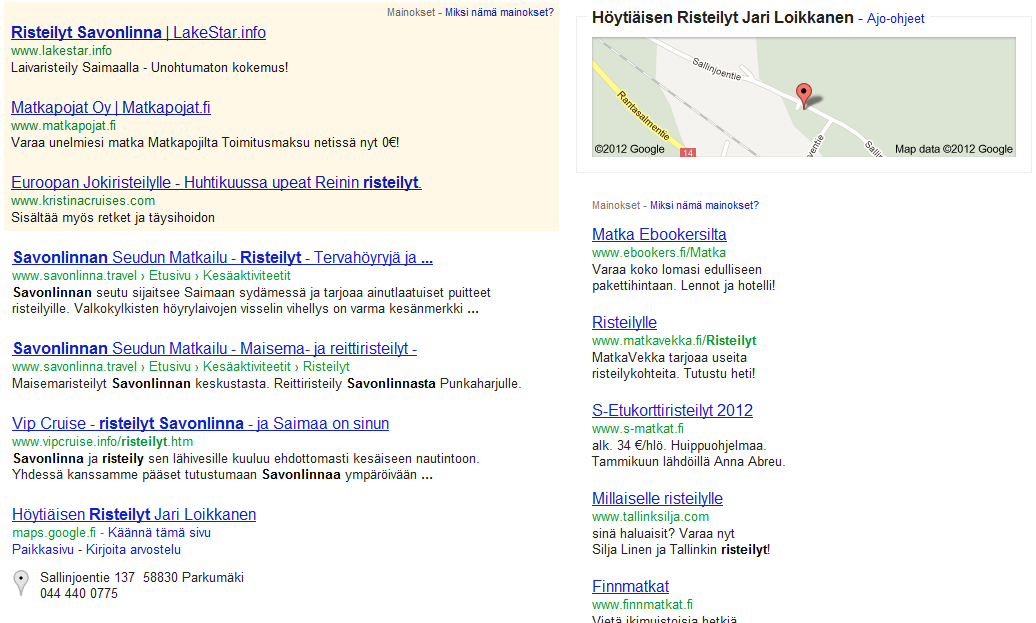Open Höytiäisen Risteilyt Jari Loikkanen search result

[134, 515]
